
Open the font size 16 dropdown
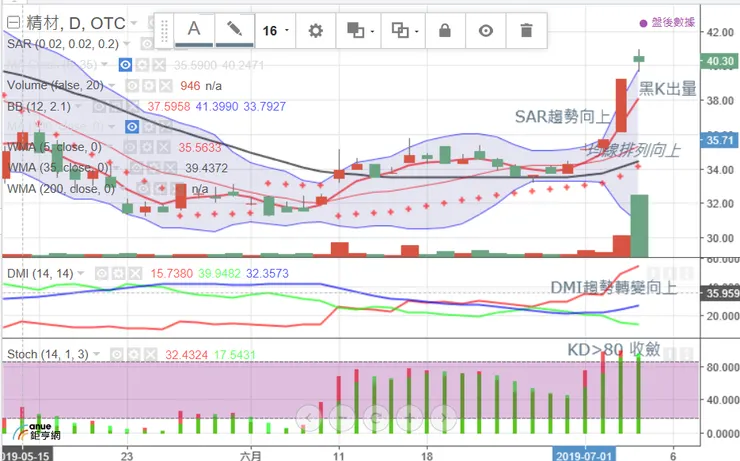click(275, 31)
